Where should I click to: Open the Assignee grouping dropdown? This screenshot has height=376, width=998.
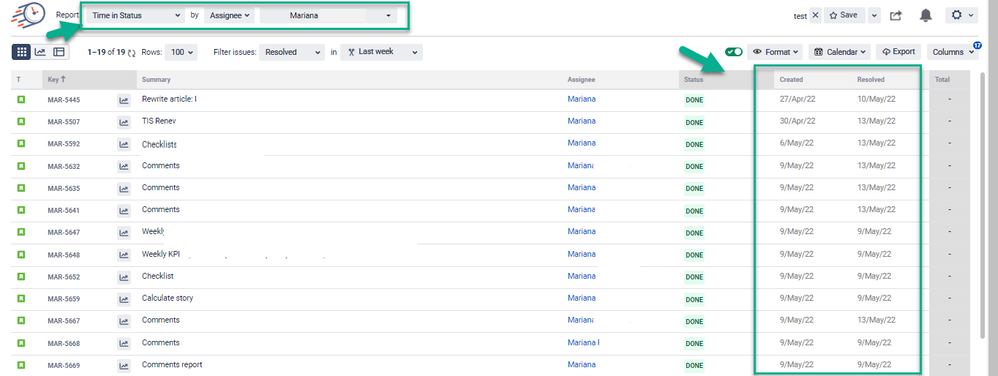click(229, 16)
